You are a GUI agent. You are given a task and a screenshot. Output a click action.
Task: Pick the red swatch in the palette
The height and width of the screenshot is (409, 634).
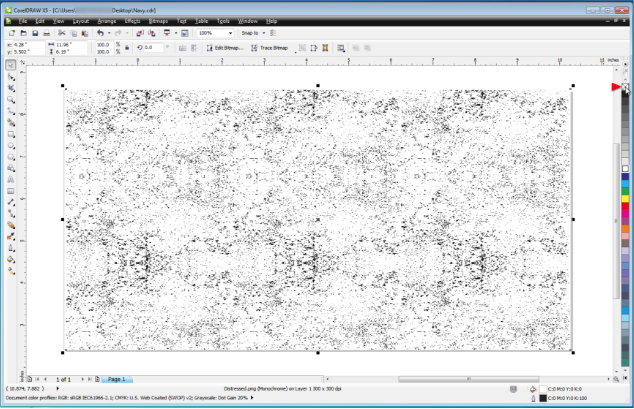pos(625,206)
